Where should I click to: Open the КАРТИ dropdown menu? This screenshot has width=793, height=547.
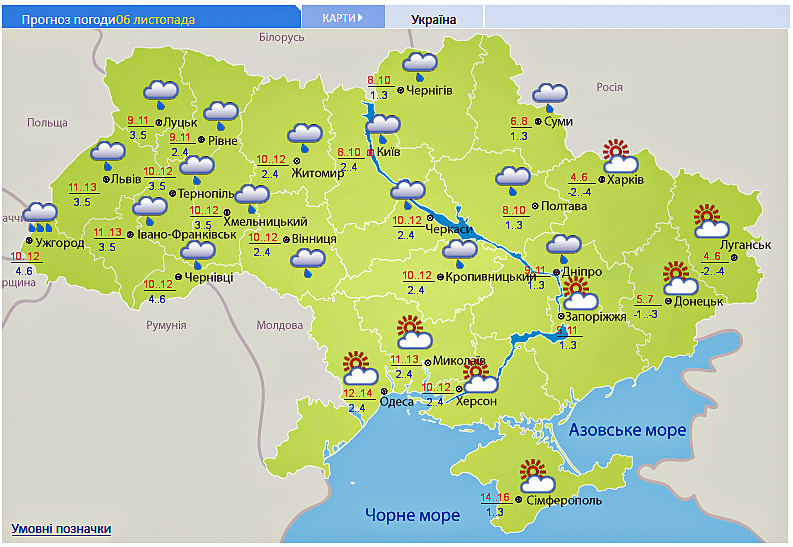(x=342, y=18)
